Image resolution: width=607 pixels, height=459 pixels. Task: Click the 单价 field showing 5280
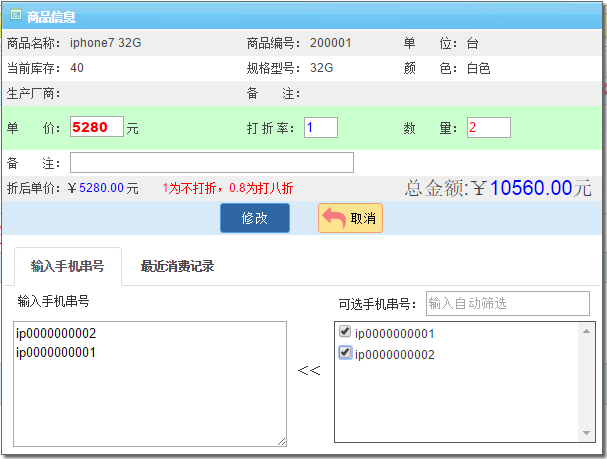[x=97, y=127]
